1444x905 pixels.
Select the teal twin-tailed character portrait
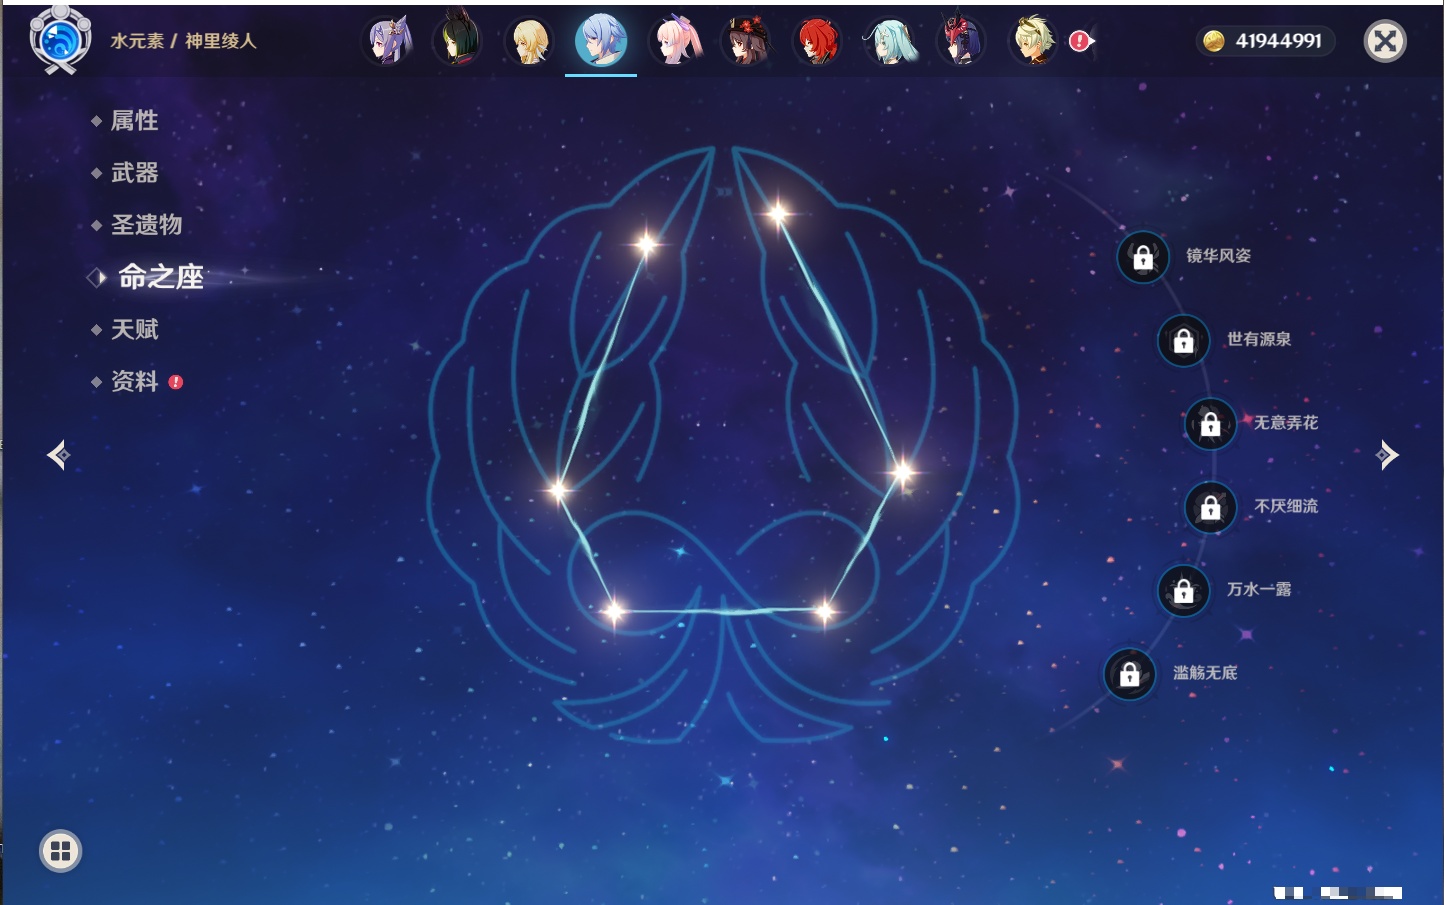(x=889, y=41)
